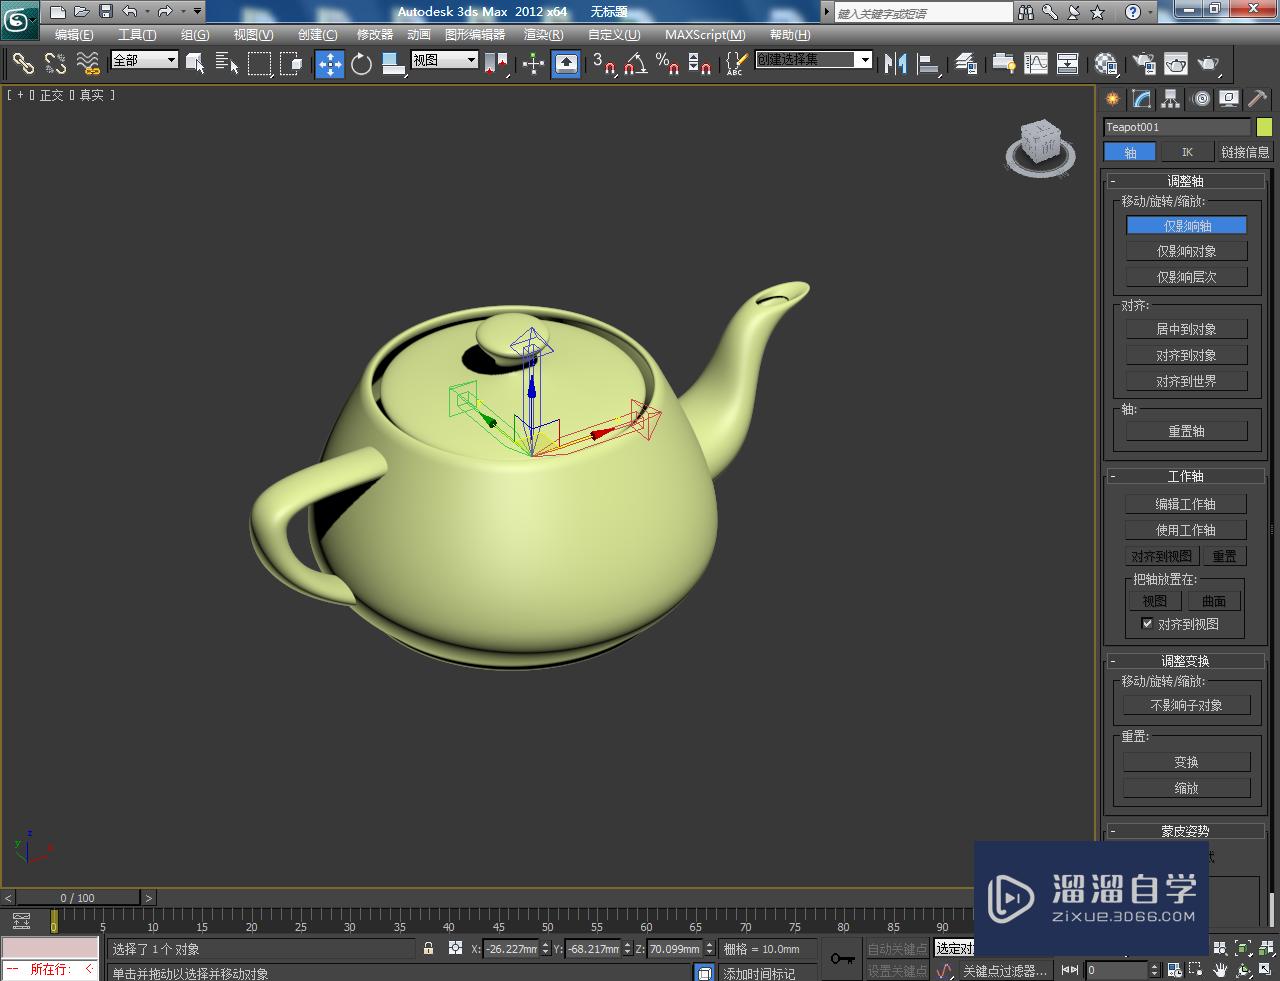The height and width of the screenshot is (981, 1280).
Task: Toggle Angle Snap
Action: (x=636, y=63)
